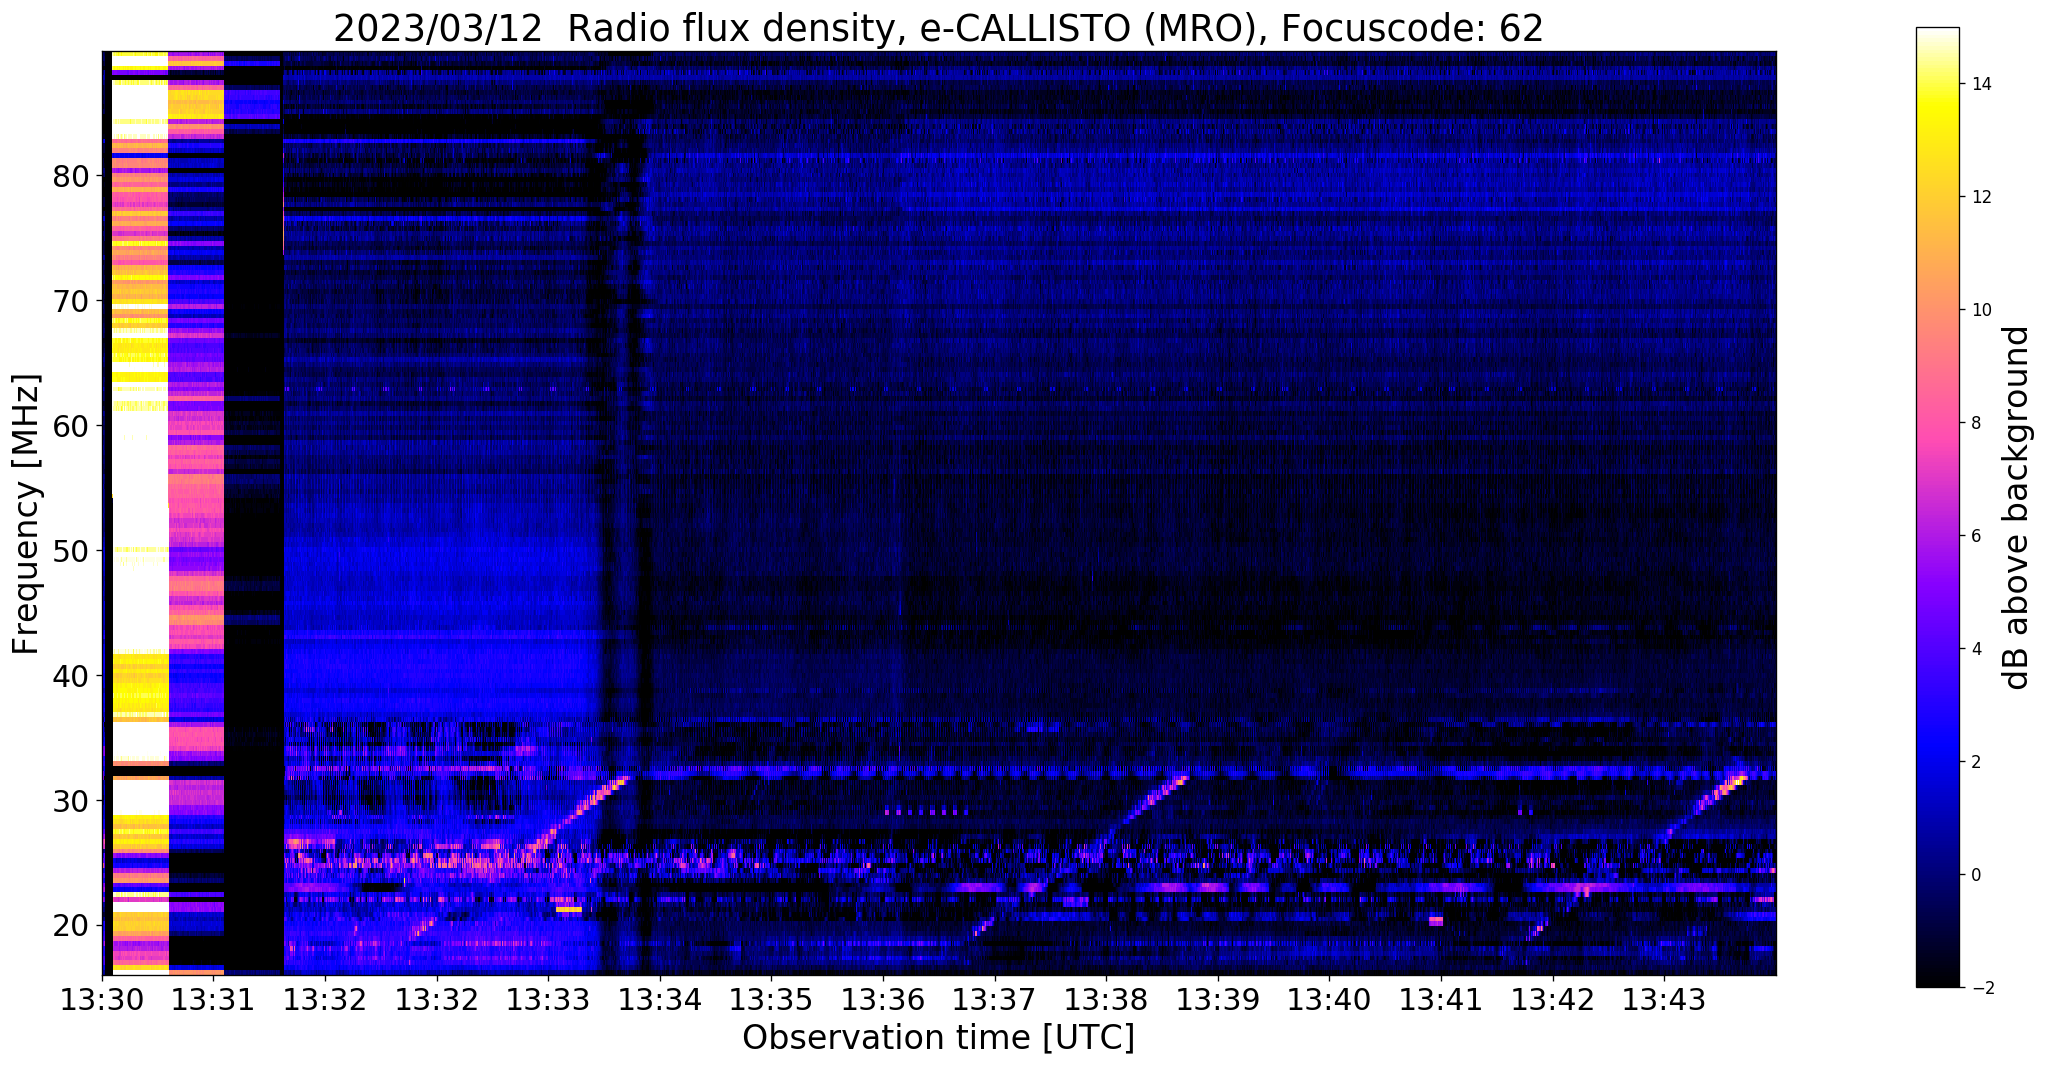Click the 'dB above background' colorbar label
The width and height of the screenshot is (2047, 1067).
click(2017, 508)
